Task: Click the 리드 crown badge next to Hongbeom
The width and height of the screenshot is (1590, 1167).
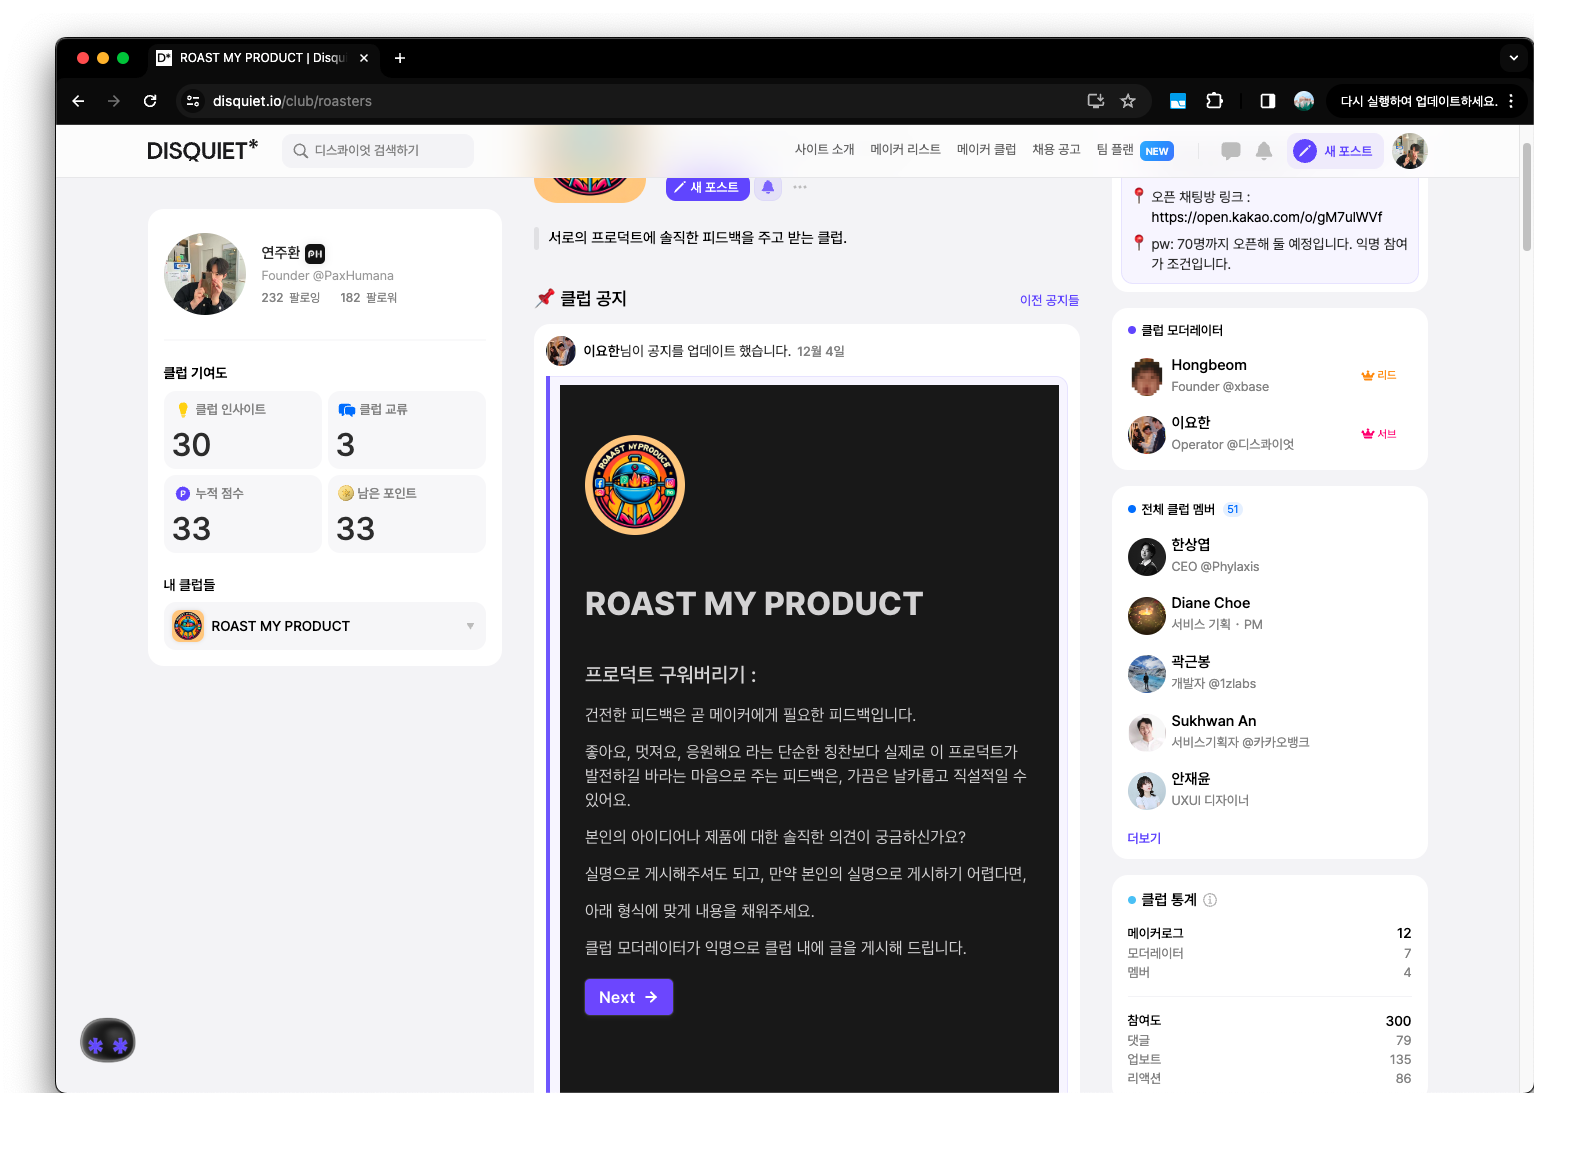Action: [x=1379, y=375]
